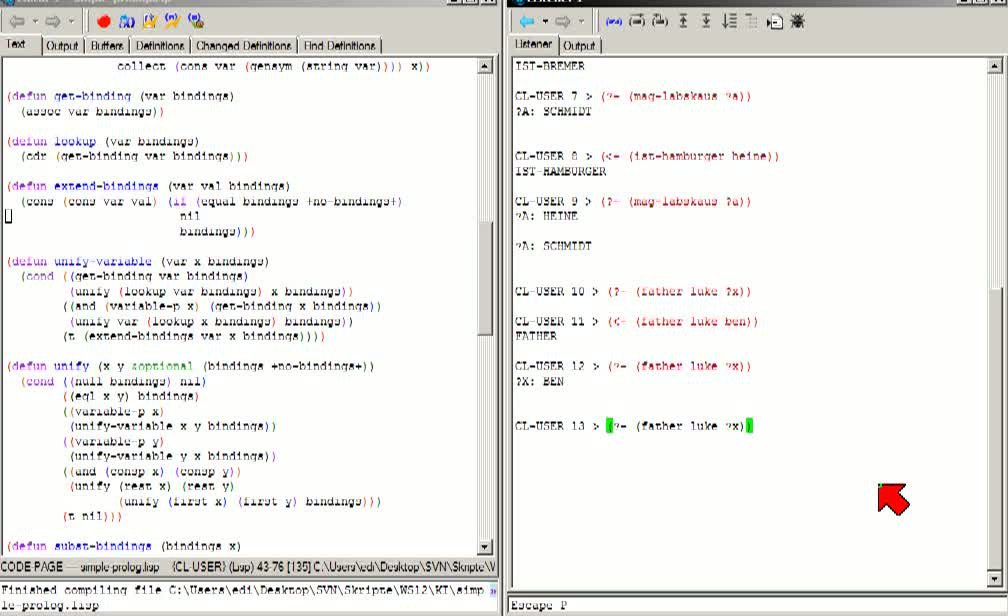Screen dimensions: 1008x616
Task: Click the 'IST-BREMER' output line in Listener
Action: coord(550,66)
